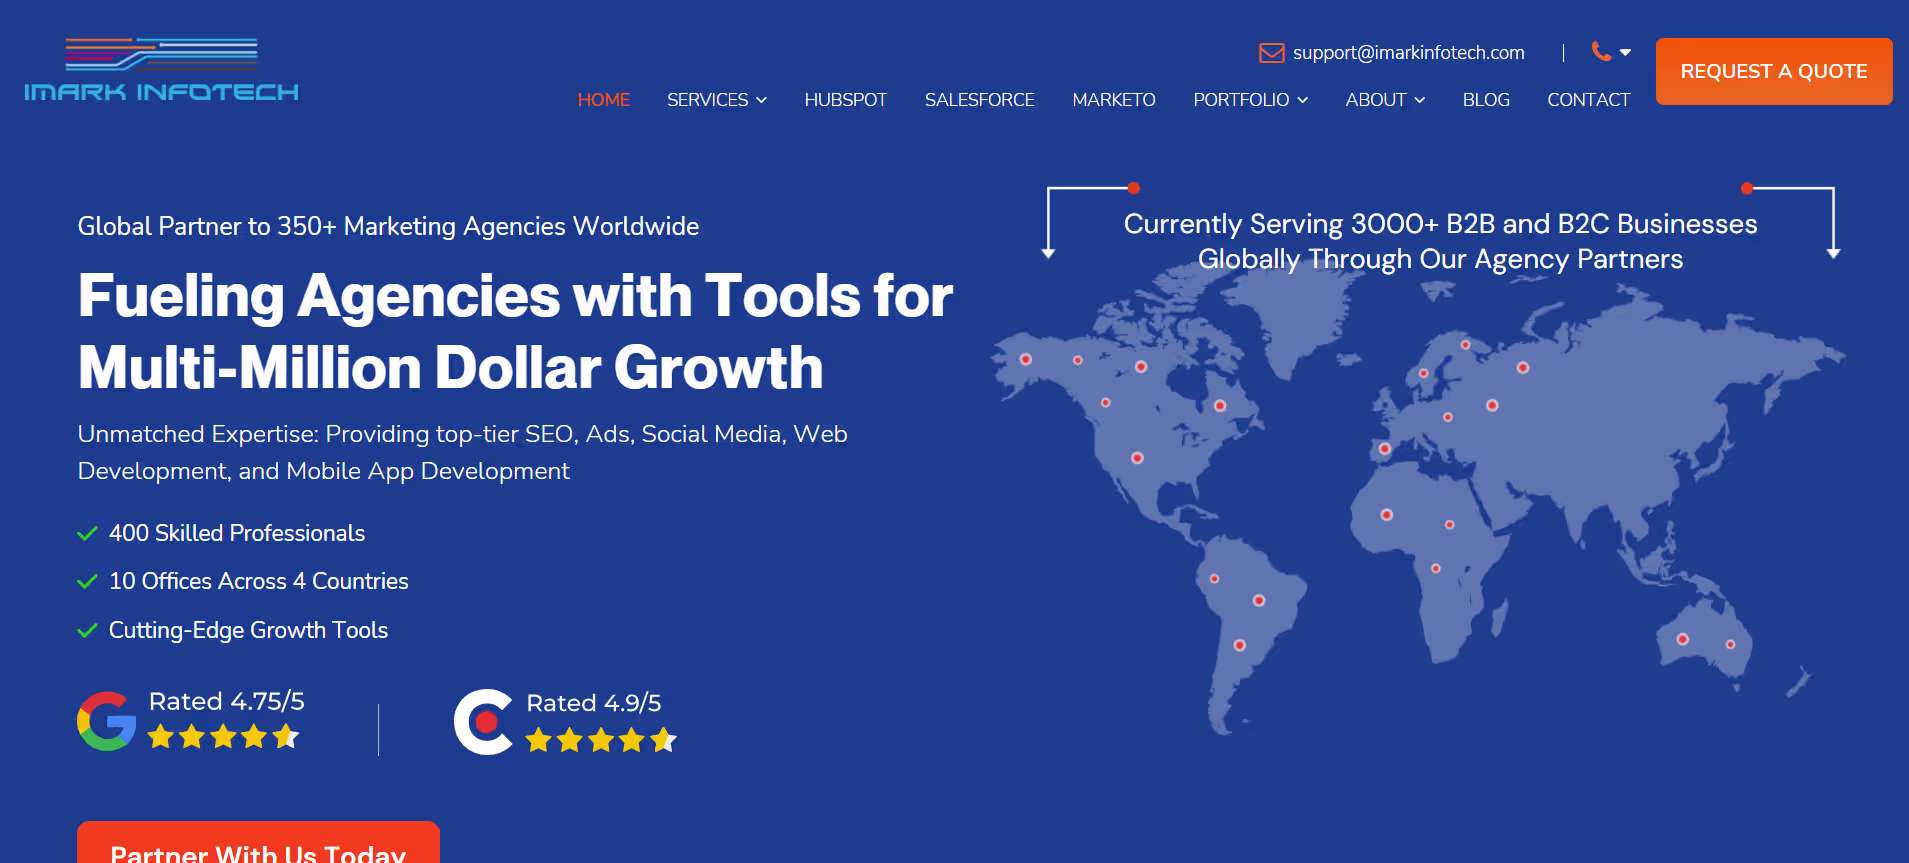Open the Portfolio menu label
The image size is (1909, 863).
click(x=1241, y=100)
